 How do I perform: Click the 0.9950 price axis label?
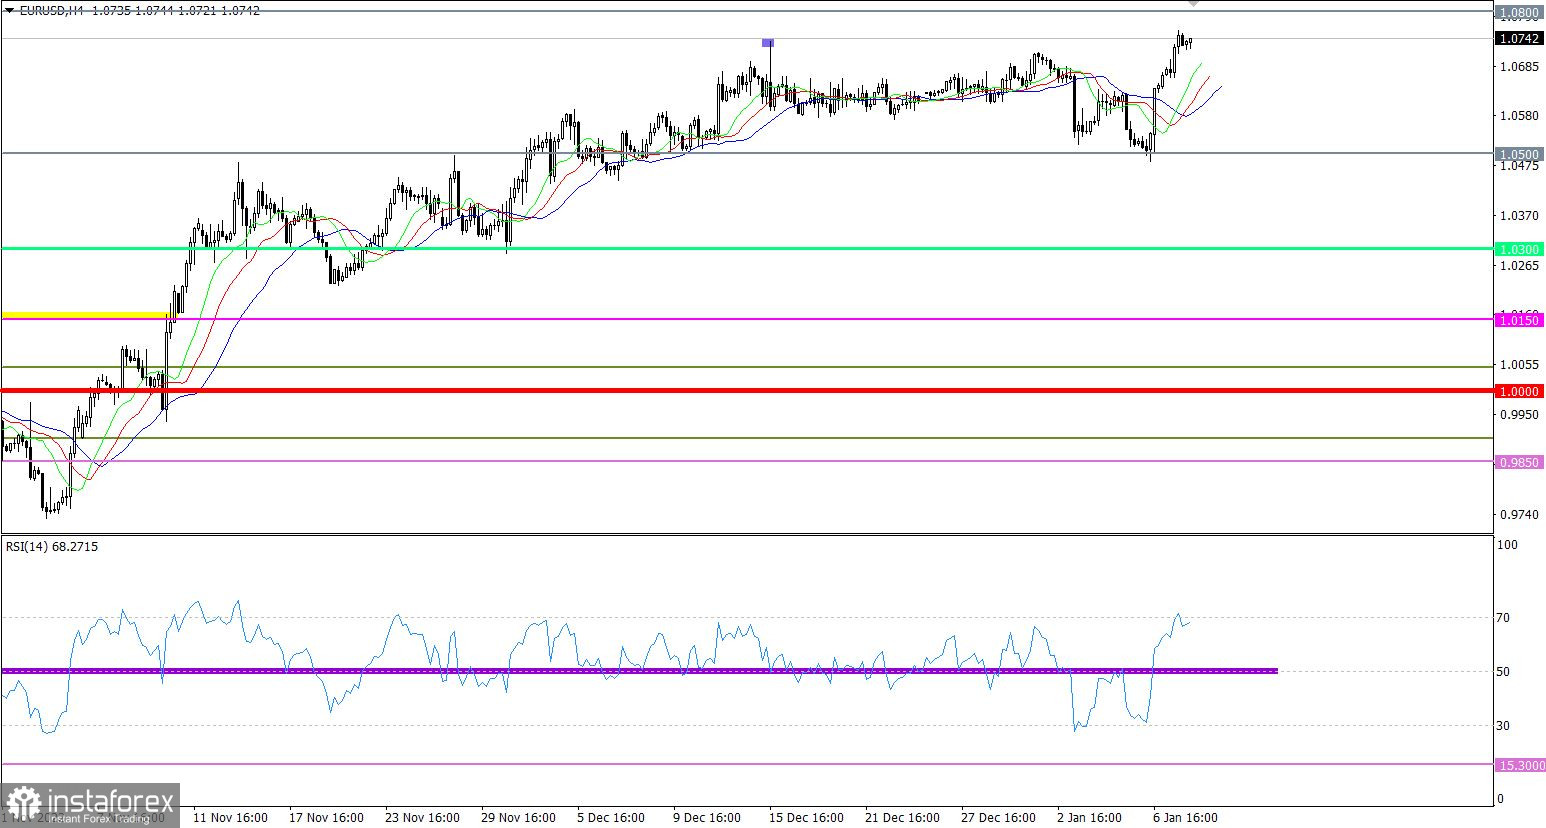pos(1518,414)
